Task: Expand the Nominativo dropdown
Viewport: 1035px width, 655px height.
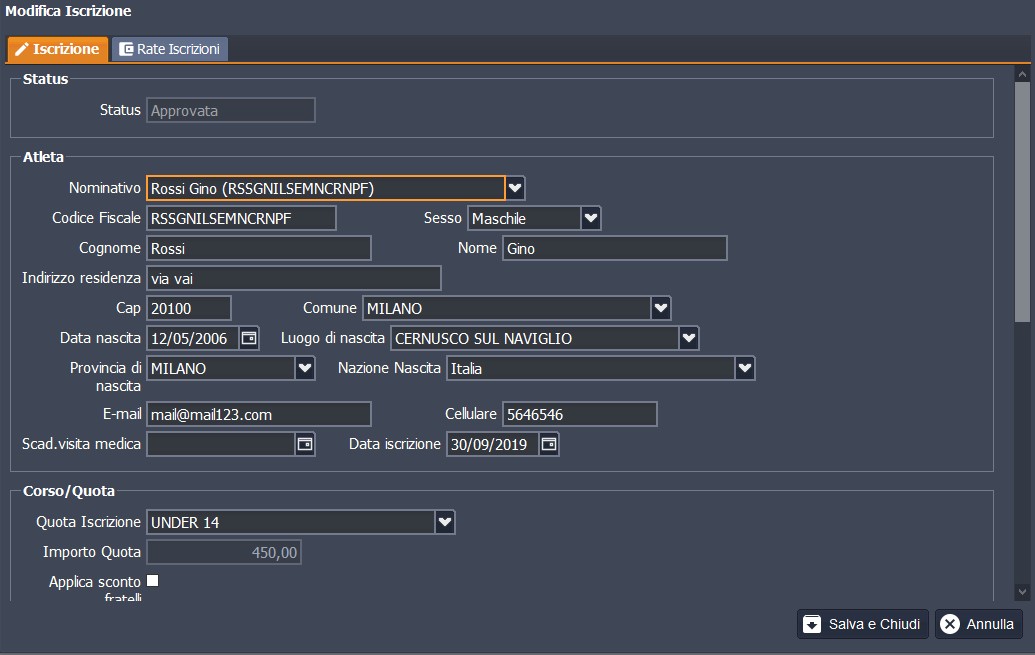Action: pyautogui.click(x=515, y=188)
